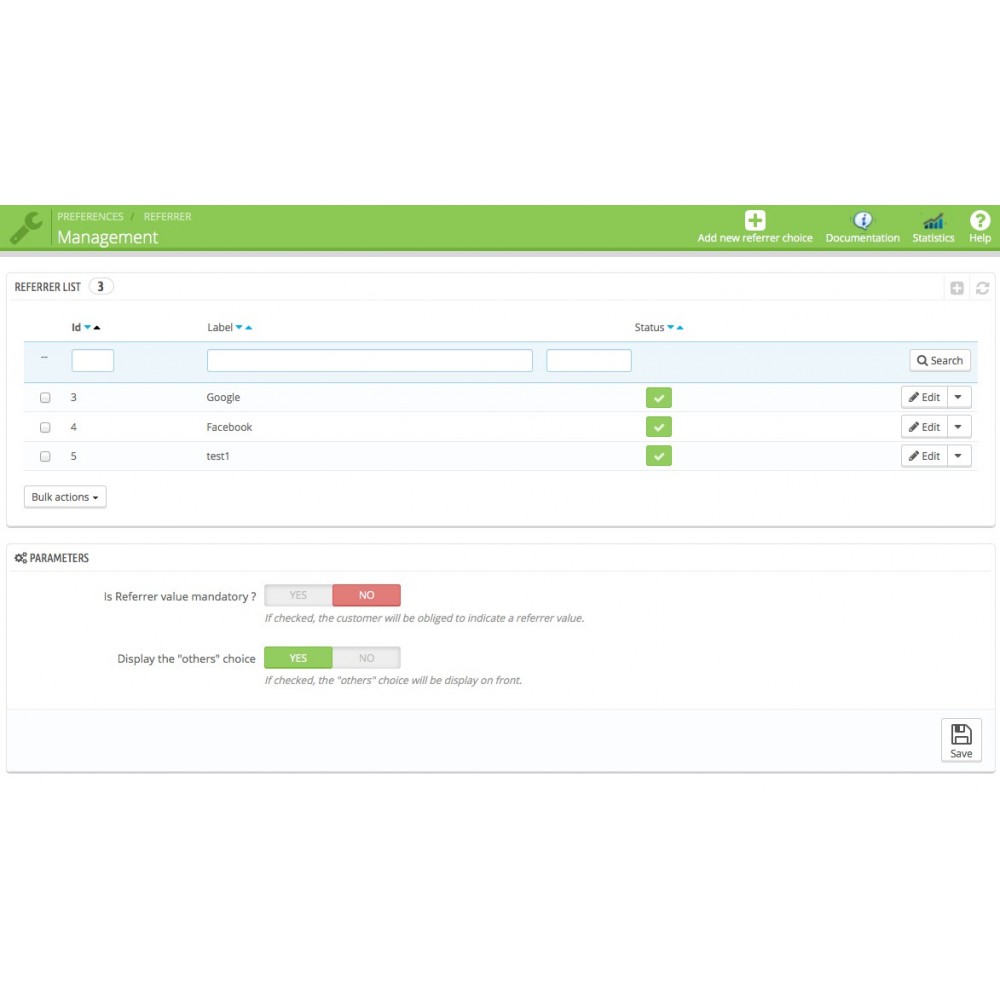Toggle the Google status checkmark
The height and width of the screenshot is (1000, 1000).
pyautogui.click(x=659, y=397)
